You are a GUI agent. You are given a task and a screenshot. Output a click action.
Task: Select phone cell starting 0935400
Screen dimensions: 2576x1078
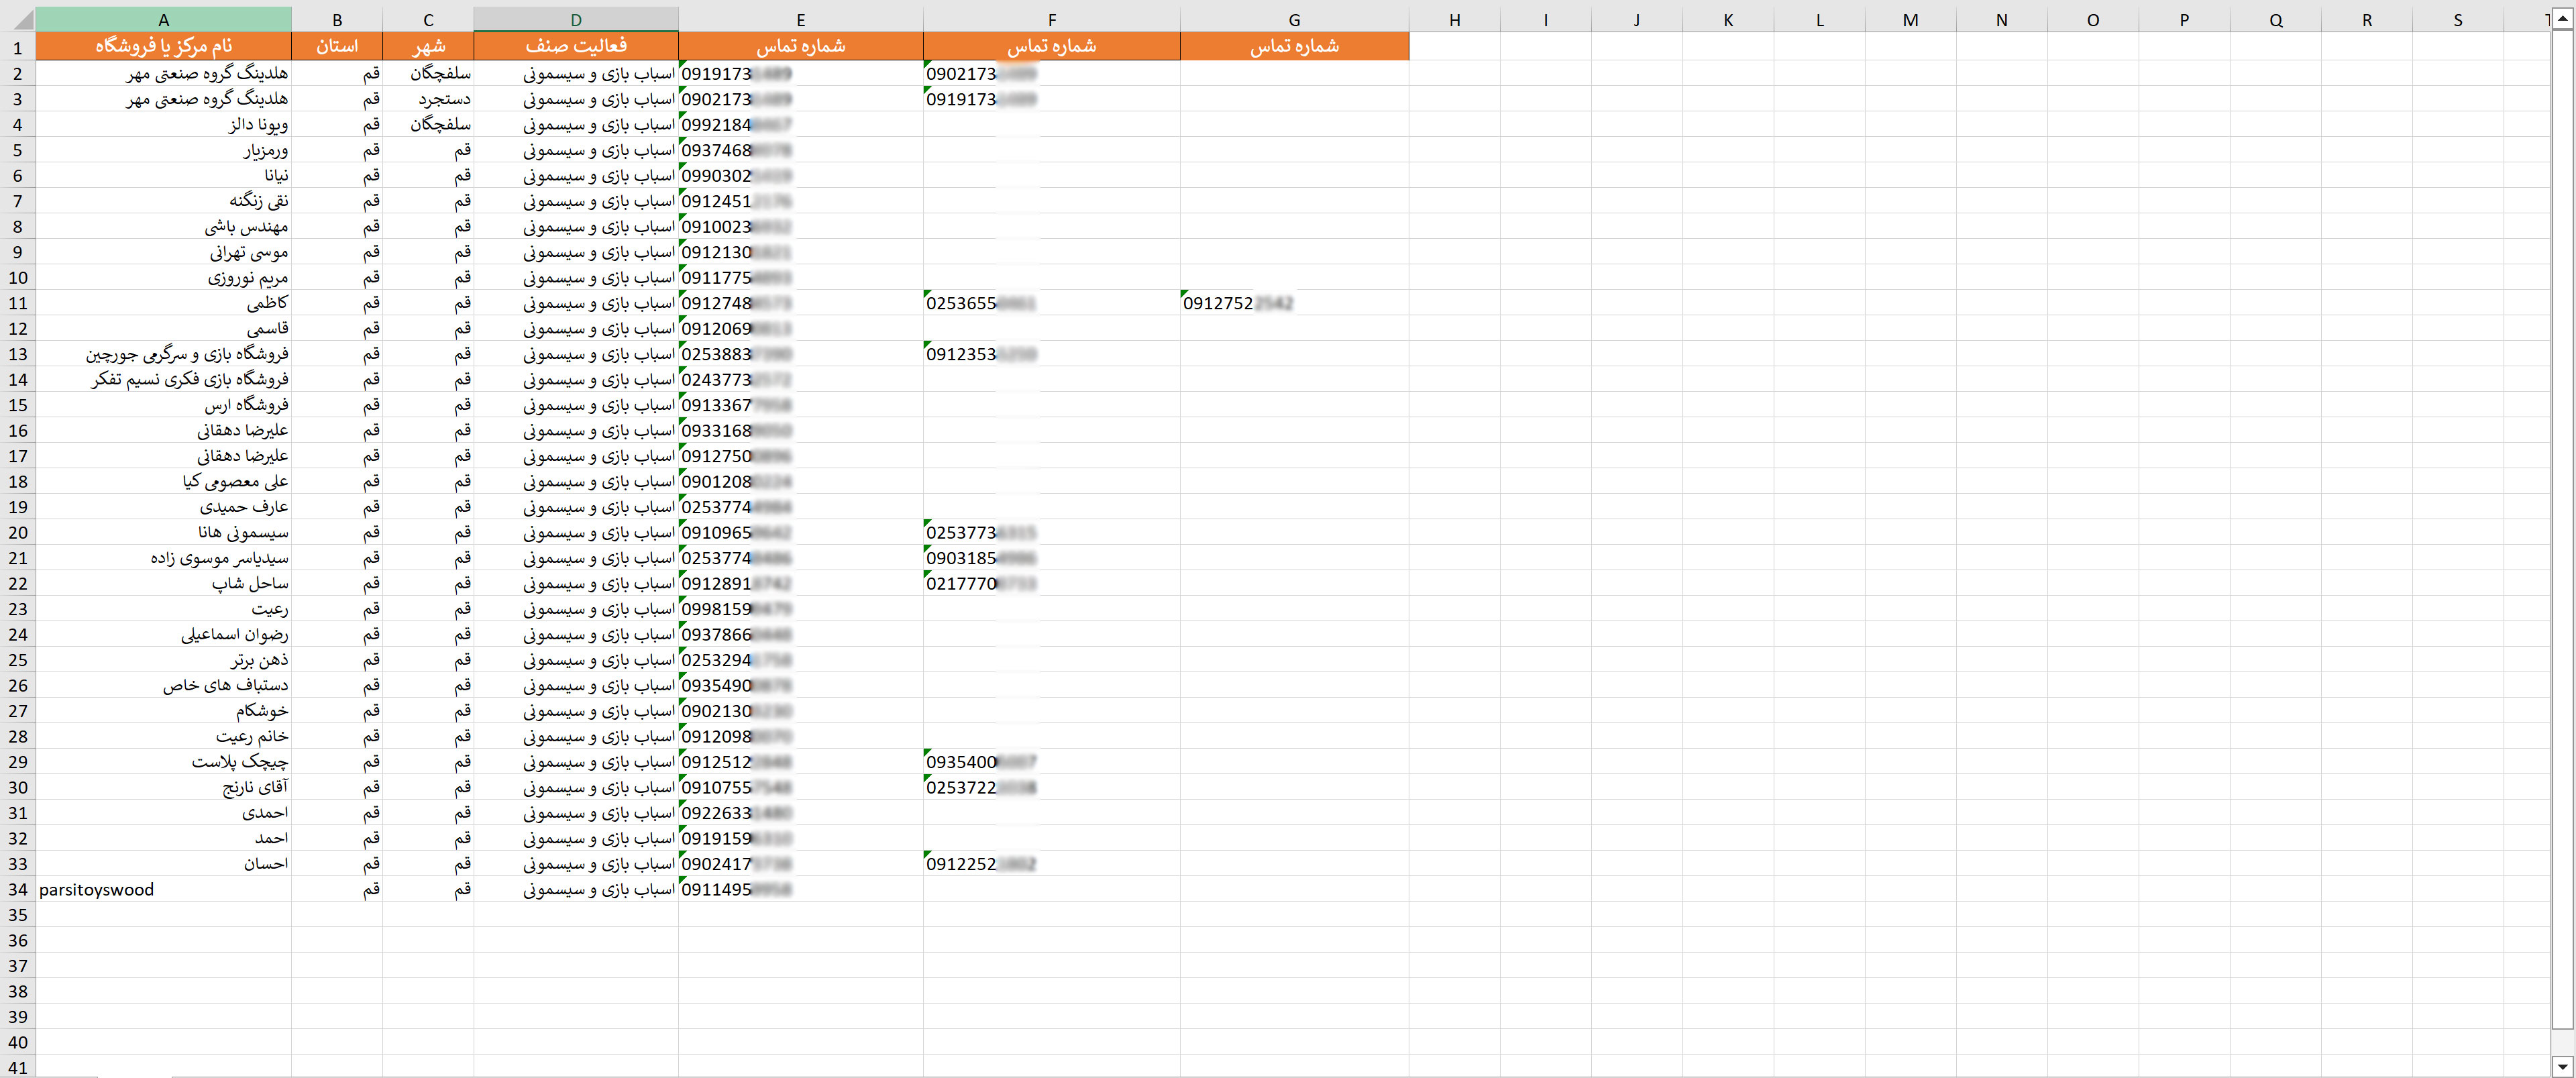(x=1051, y=762)
